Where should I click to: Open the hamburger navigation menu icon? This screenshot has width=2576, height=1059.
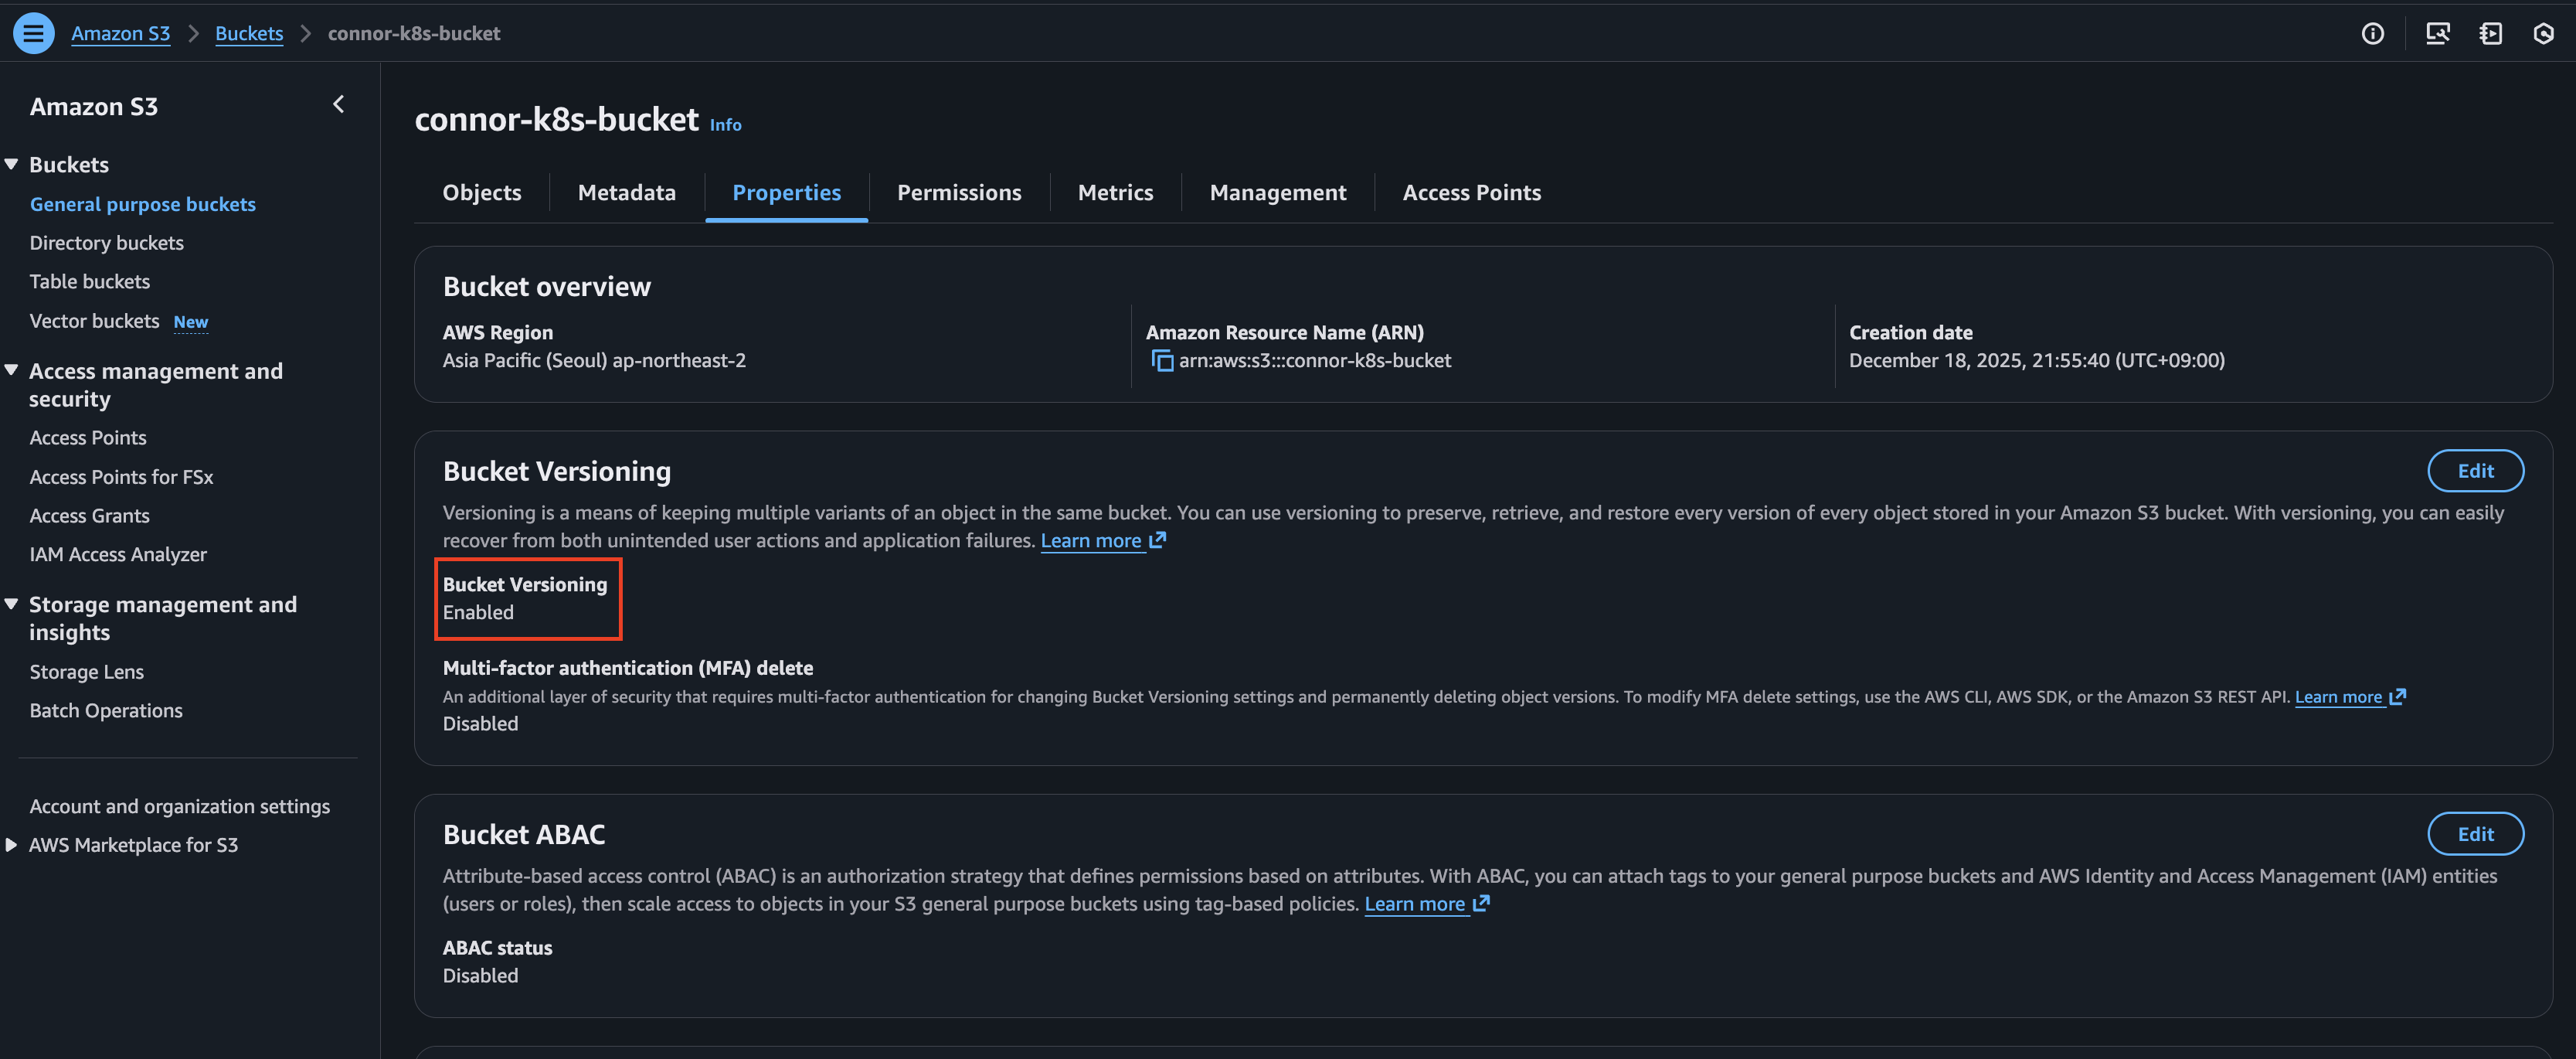(33, 33)
